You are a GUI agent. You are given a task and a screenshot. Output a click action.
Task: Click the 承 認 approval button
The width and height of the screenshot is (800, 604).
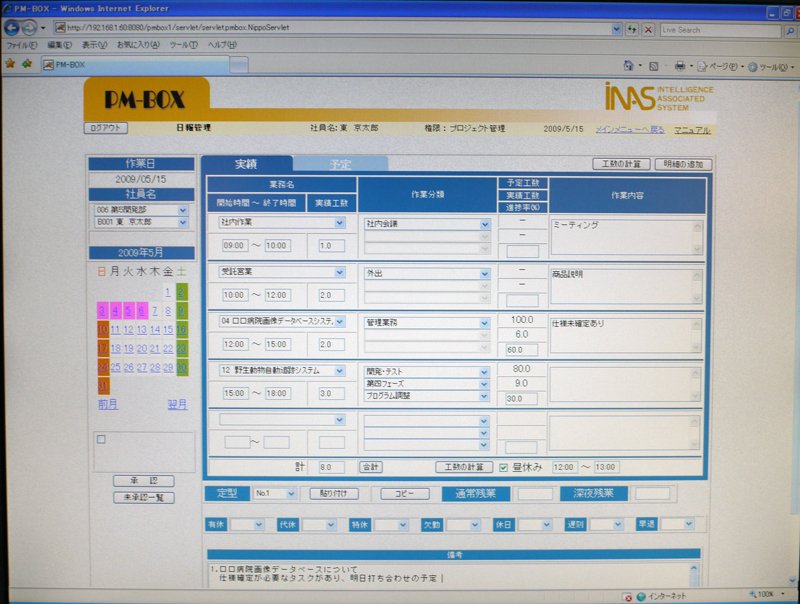pos(143,481)
